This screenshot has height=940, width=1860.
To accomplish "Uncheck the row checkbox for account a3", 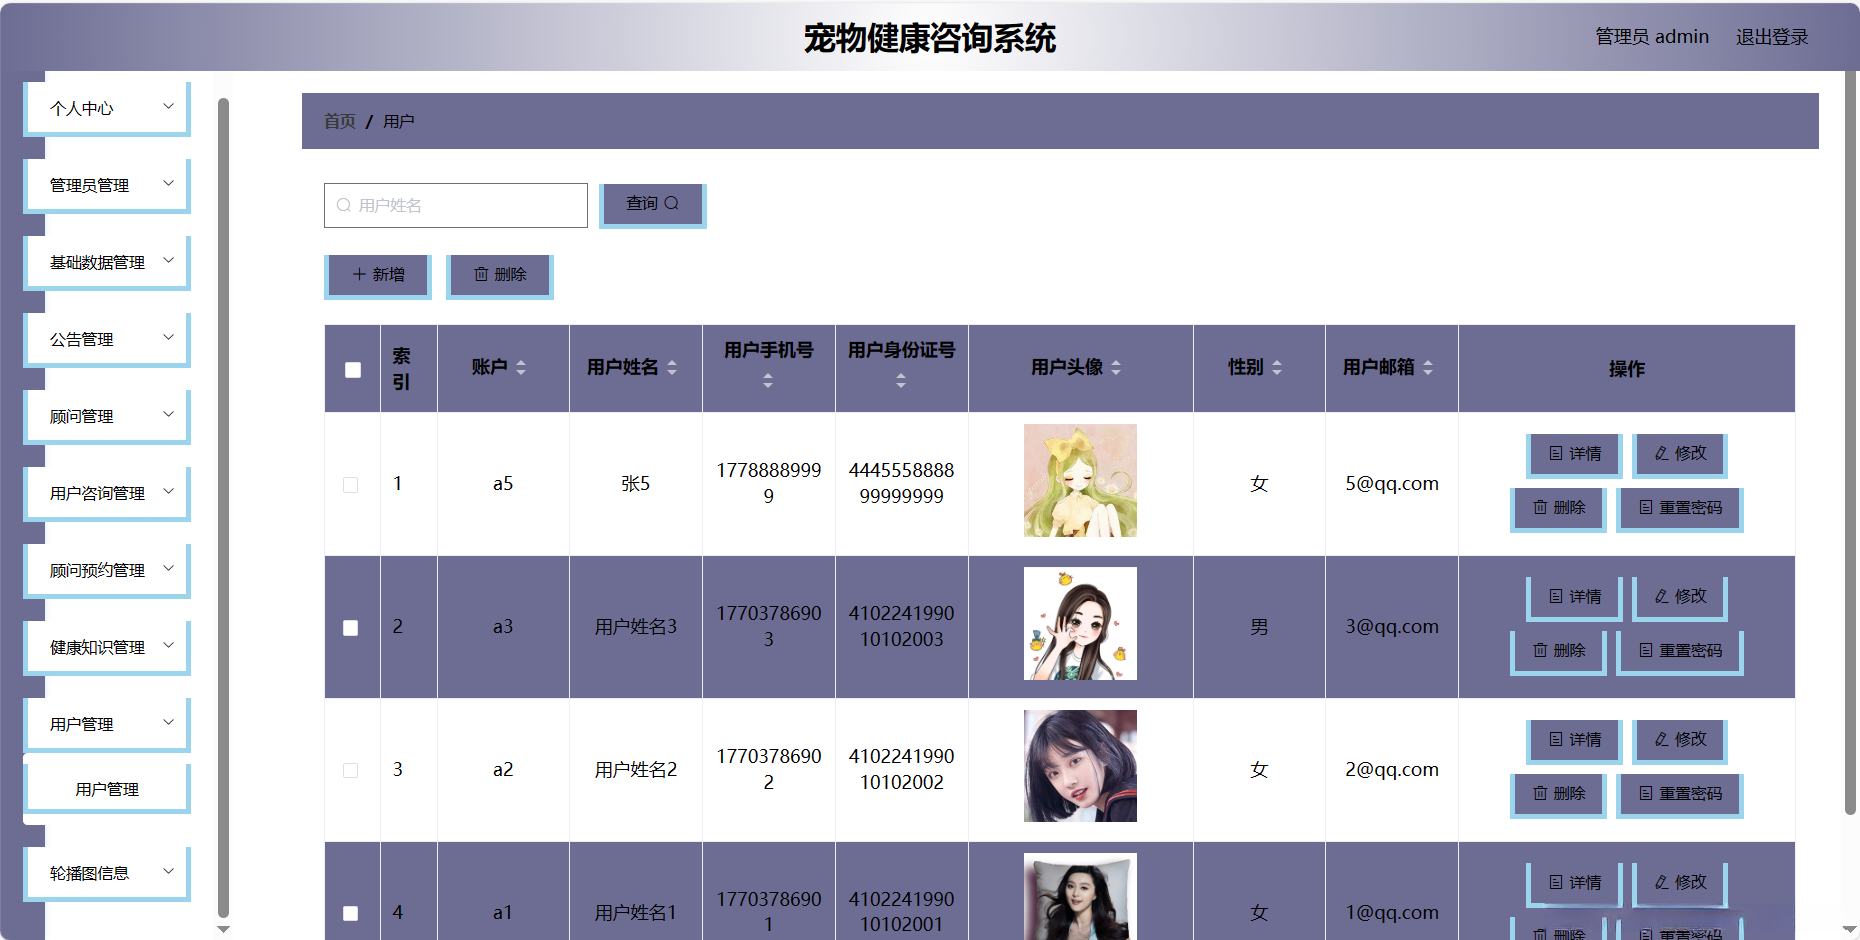I will pos(351,628).
